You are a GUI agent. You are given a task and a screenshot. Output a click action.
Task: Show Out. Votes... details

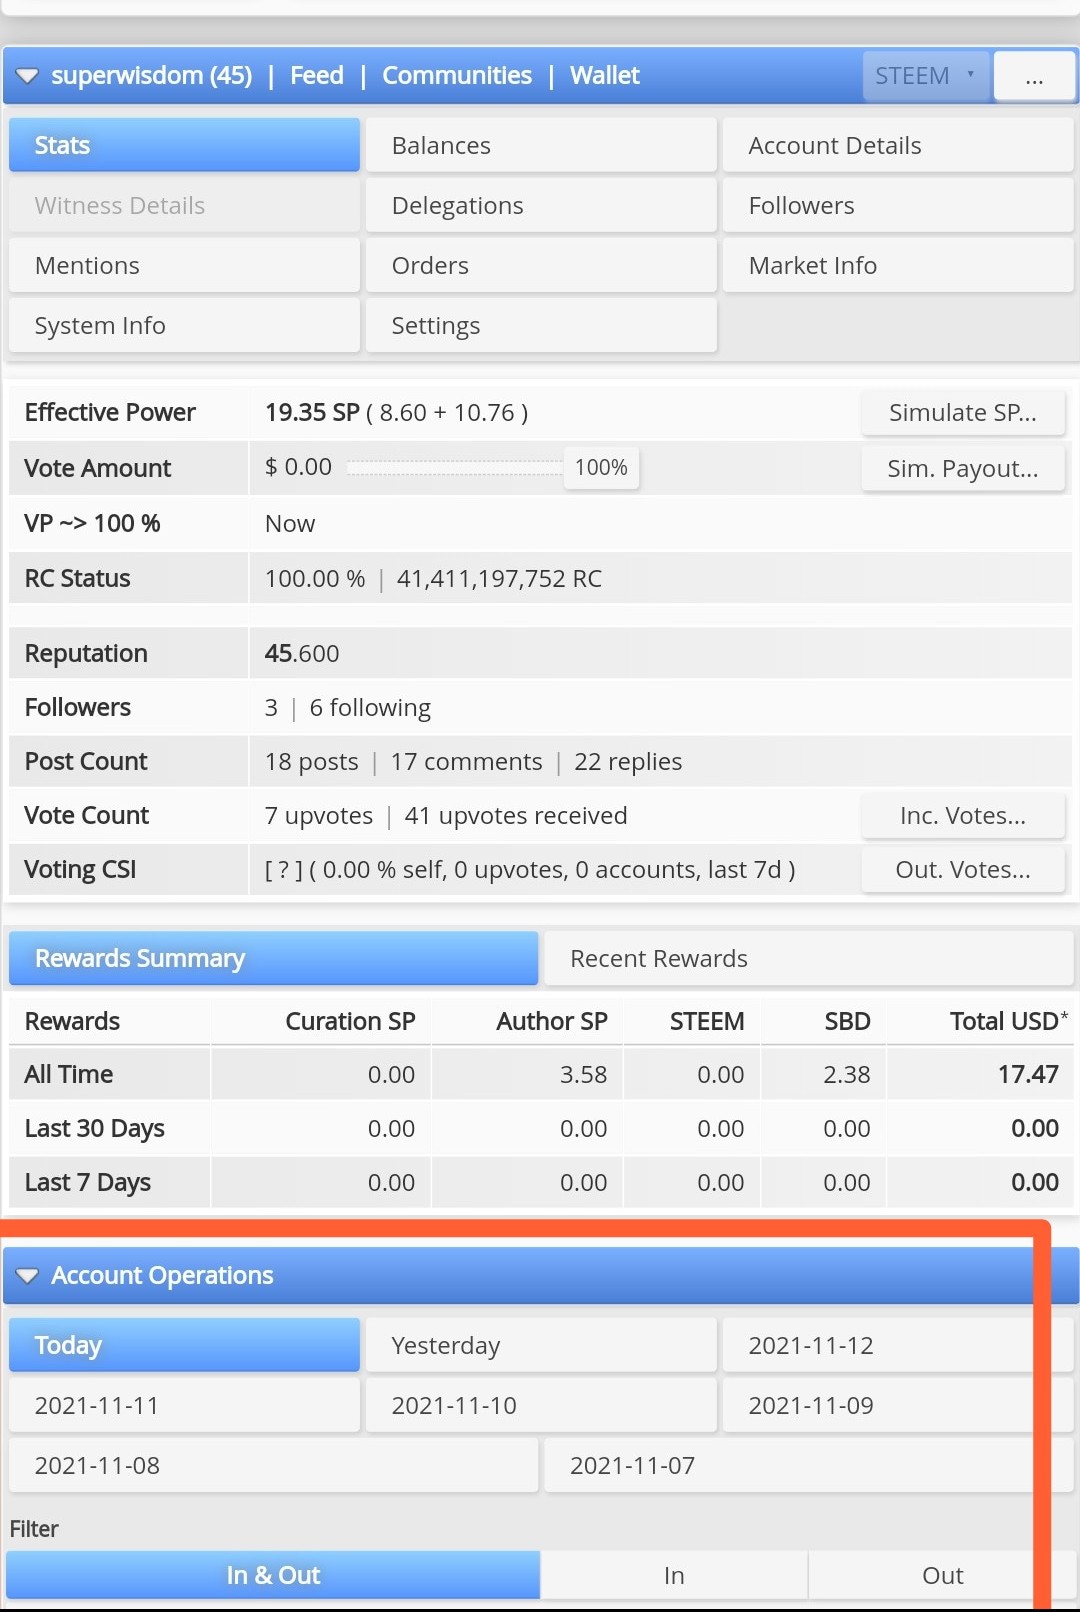963,869
